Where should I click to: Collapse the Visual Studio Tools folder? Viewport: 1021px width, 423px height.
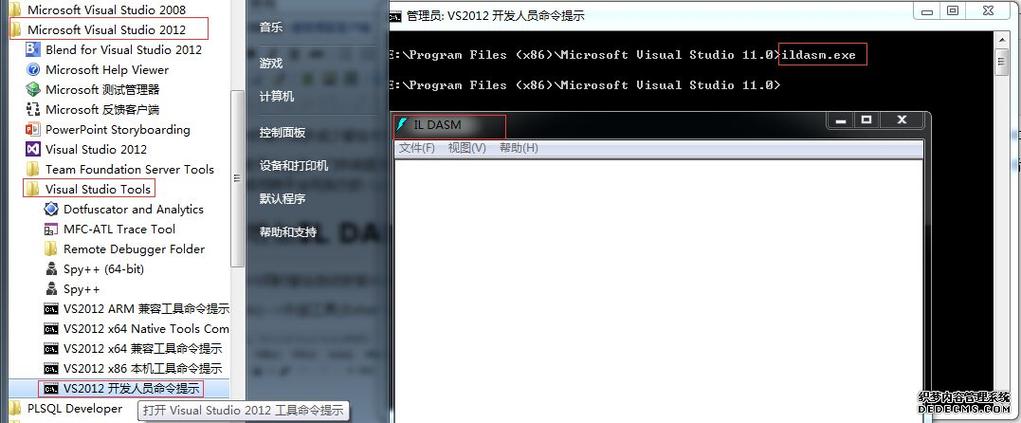tap(89, 189)
